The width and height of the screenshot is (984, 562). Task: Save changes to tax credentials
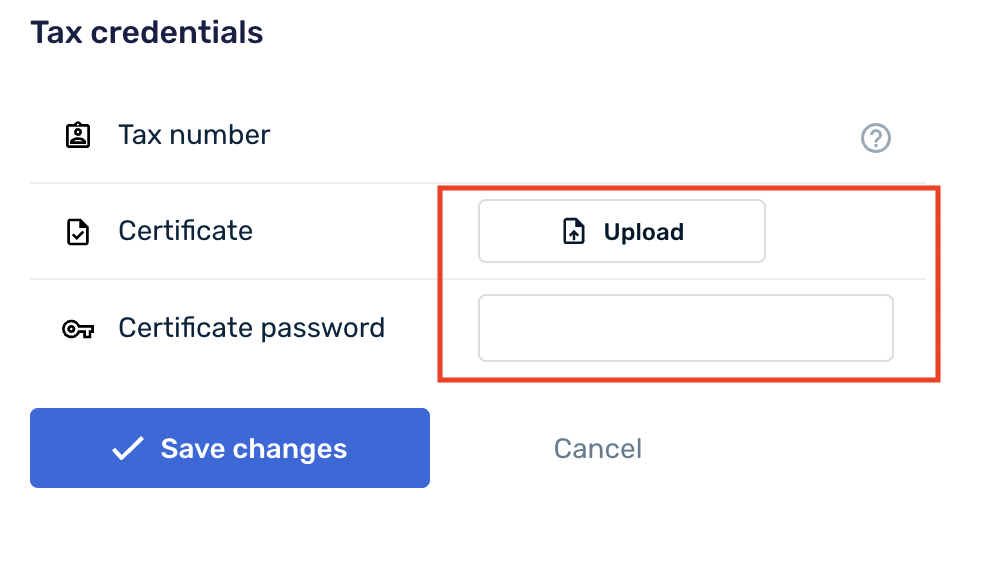(230, 448)
